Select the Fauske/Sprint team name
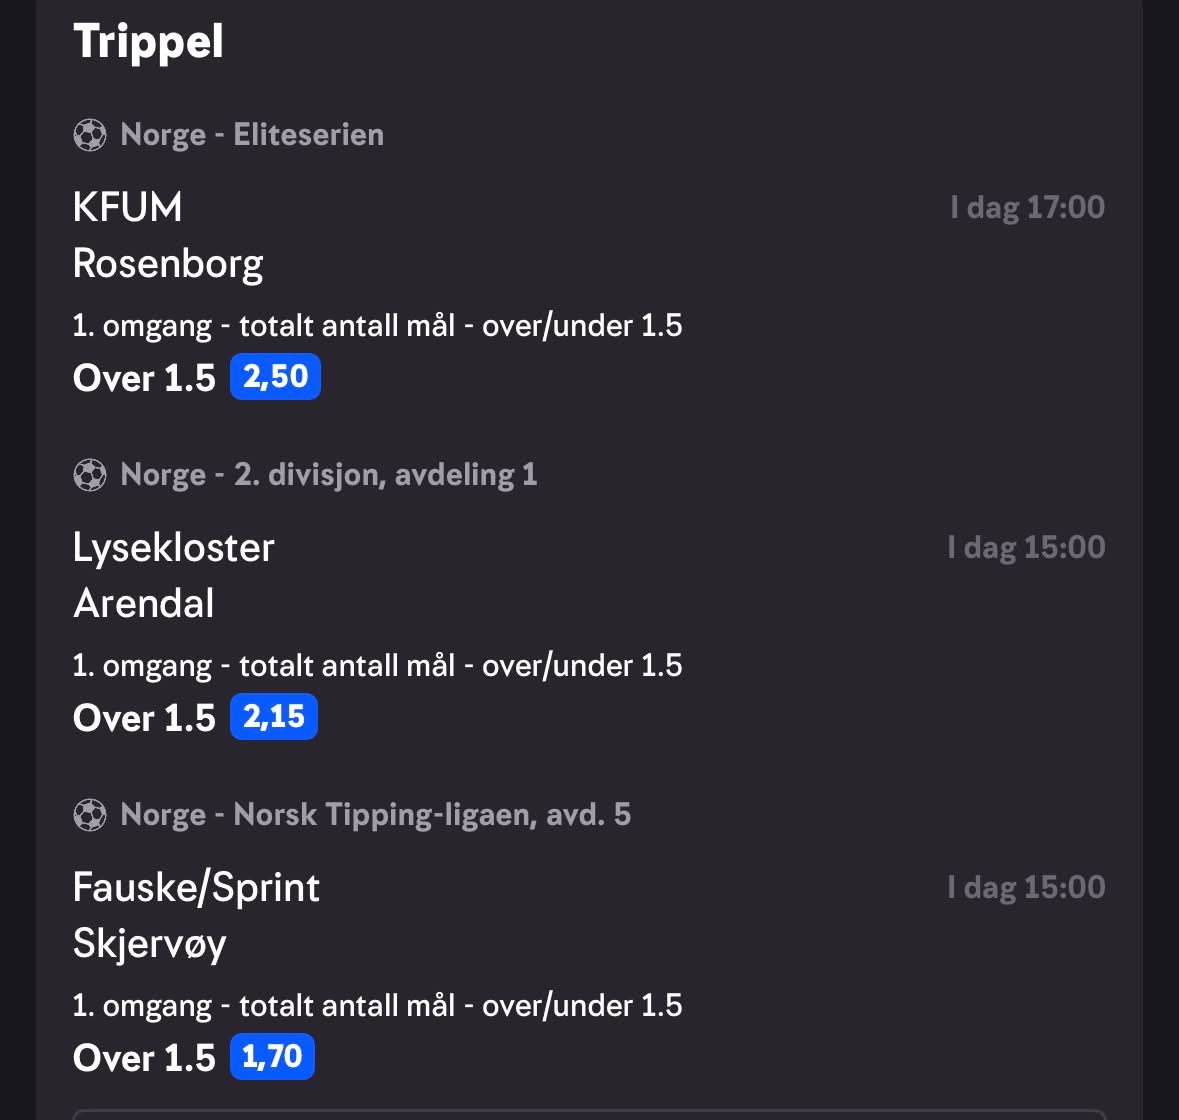Screen dimensions: 1179x1120 (x=196, y=888)
